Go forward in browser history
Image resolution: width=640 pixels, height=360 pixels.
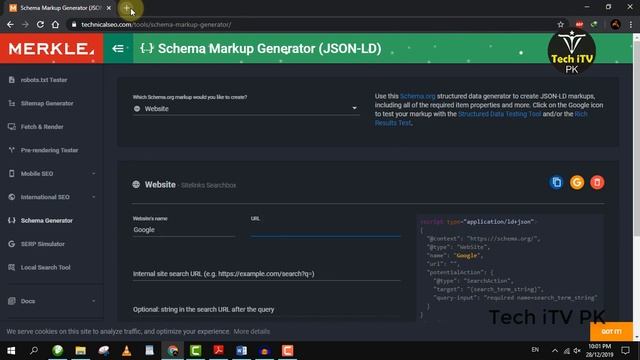[25, 24]
